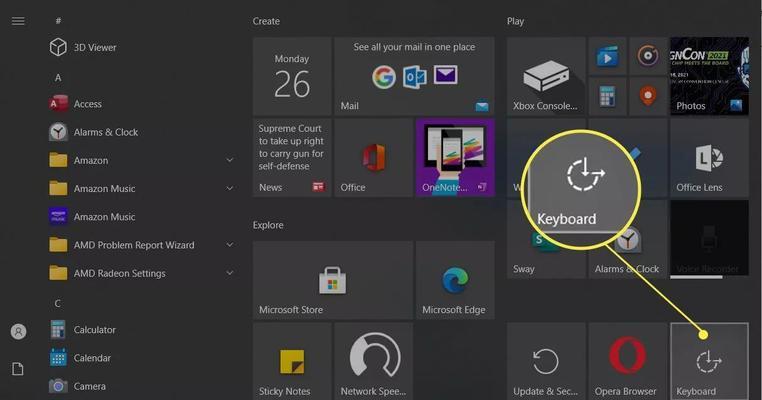Screen dimensions: 762x400
Task: Select the Play group heading
Action: click(x=515, y=21)
